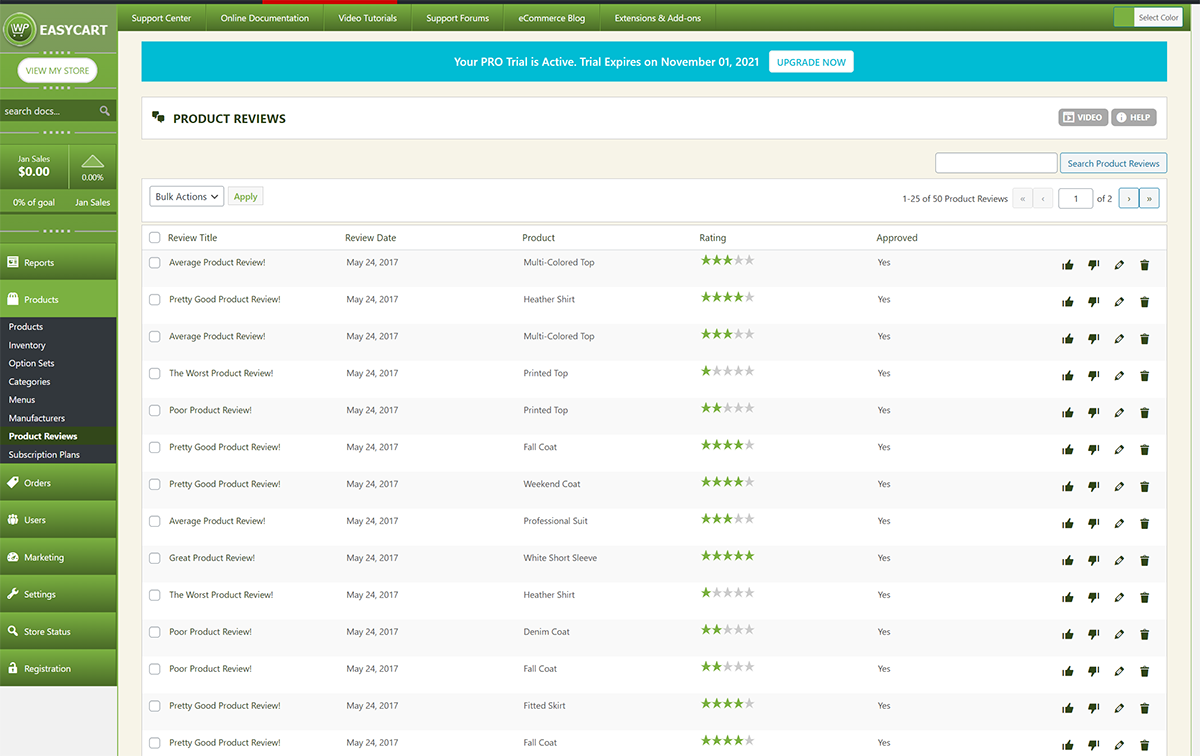Open the Video tutorial button

[x=1082, y=118]
